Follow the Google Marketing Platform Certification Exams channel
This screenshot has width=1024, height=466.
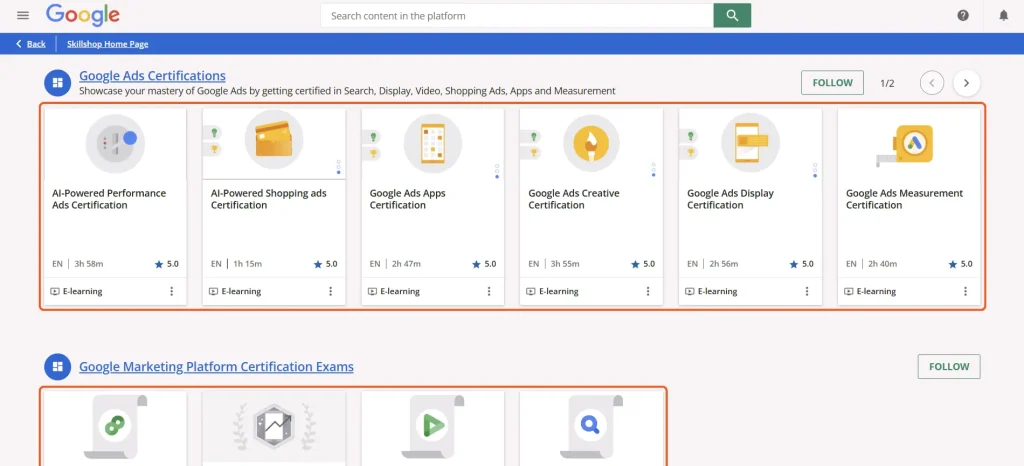pyautogui.click(x=949, y=366)
